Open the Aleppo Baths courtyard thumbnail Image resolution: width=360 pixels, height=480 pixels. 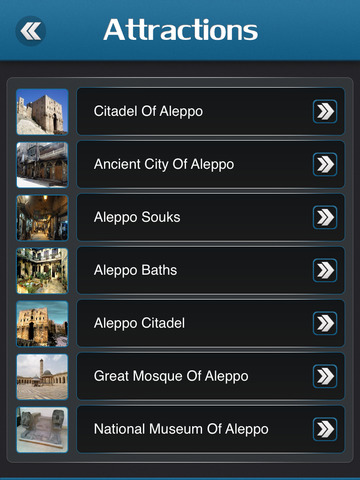pyautogui.click(x=42, y=271)
